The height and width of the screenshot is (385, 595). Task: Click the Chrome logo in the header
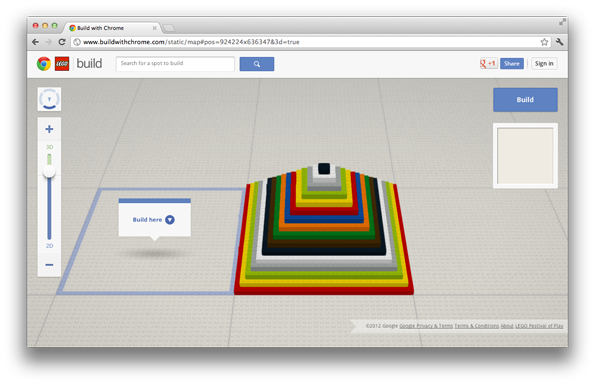[44, 64]
